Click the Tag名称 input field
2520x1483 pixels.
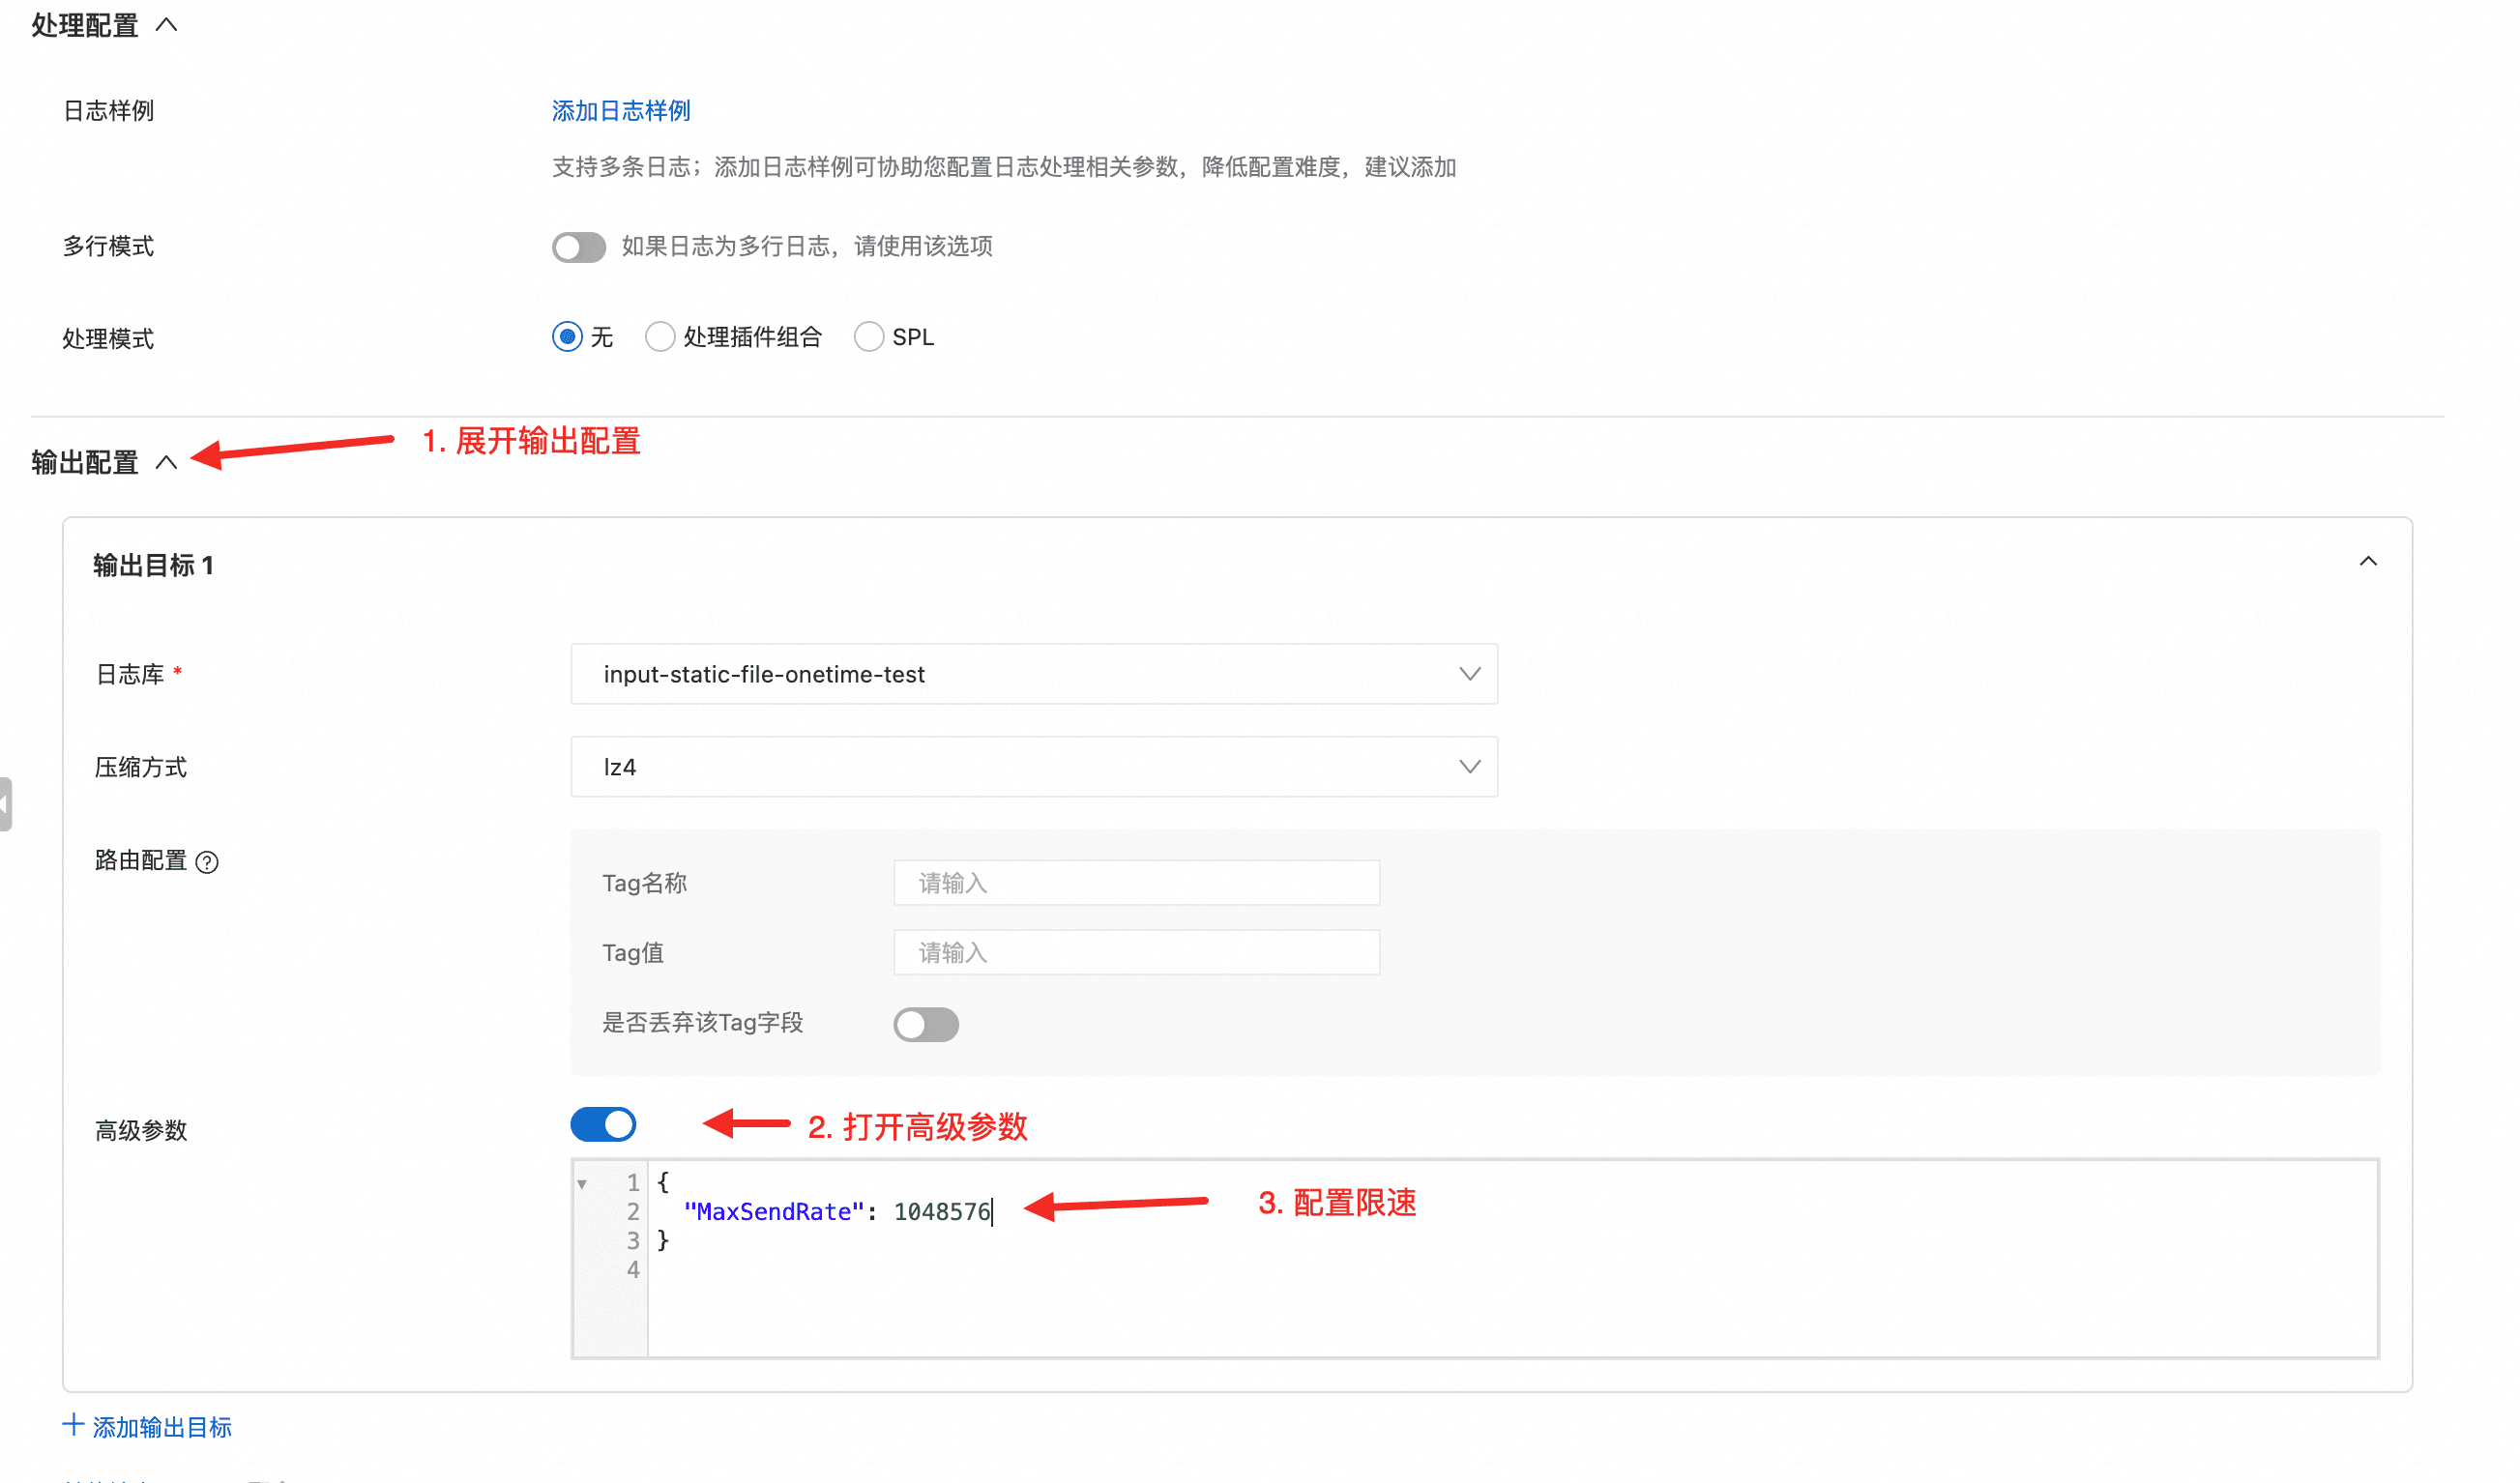[x=1136, y=883]
